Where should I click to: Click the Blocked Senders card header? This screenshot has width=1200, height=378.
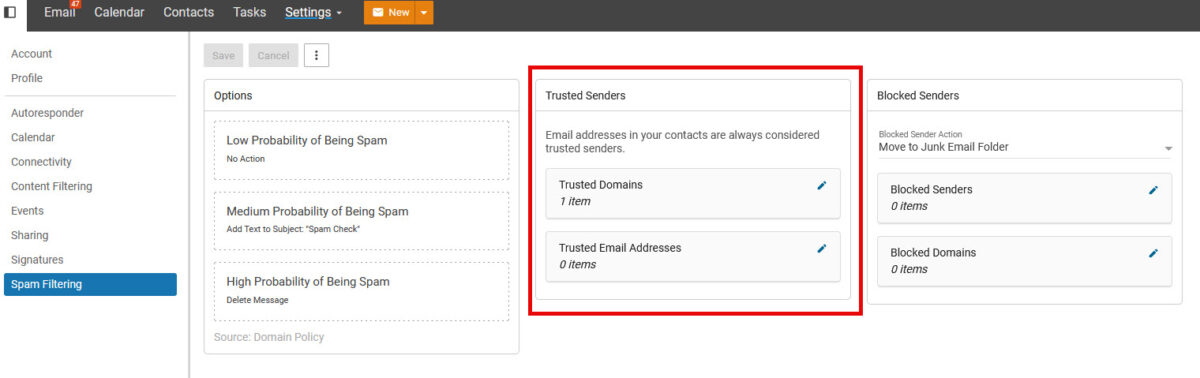(1024, 96)
